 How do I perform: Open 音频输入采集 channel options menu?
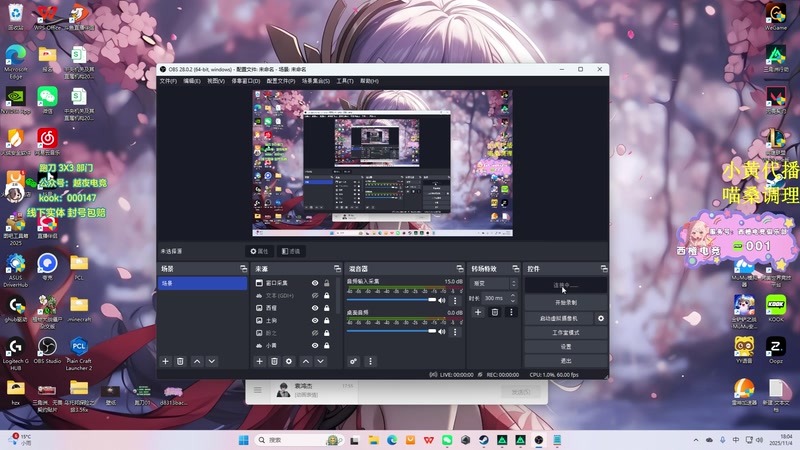tap(455, 301)
